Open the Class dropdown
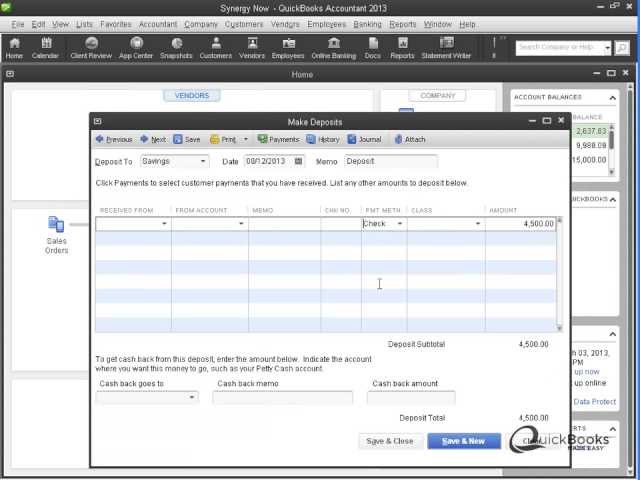 [x=478, y=224]
